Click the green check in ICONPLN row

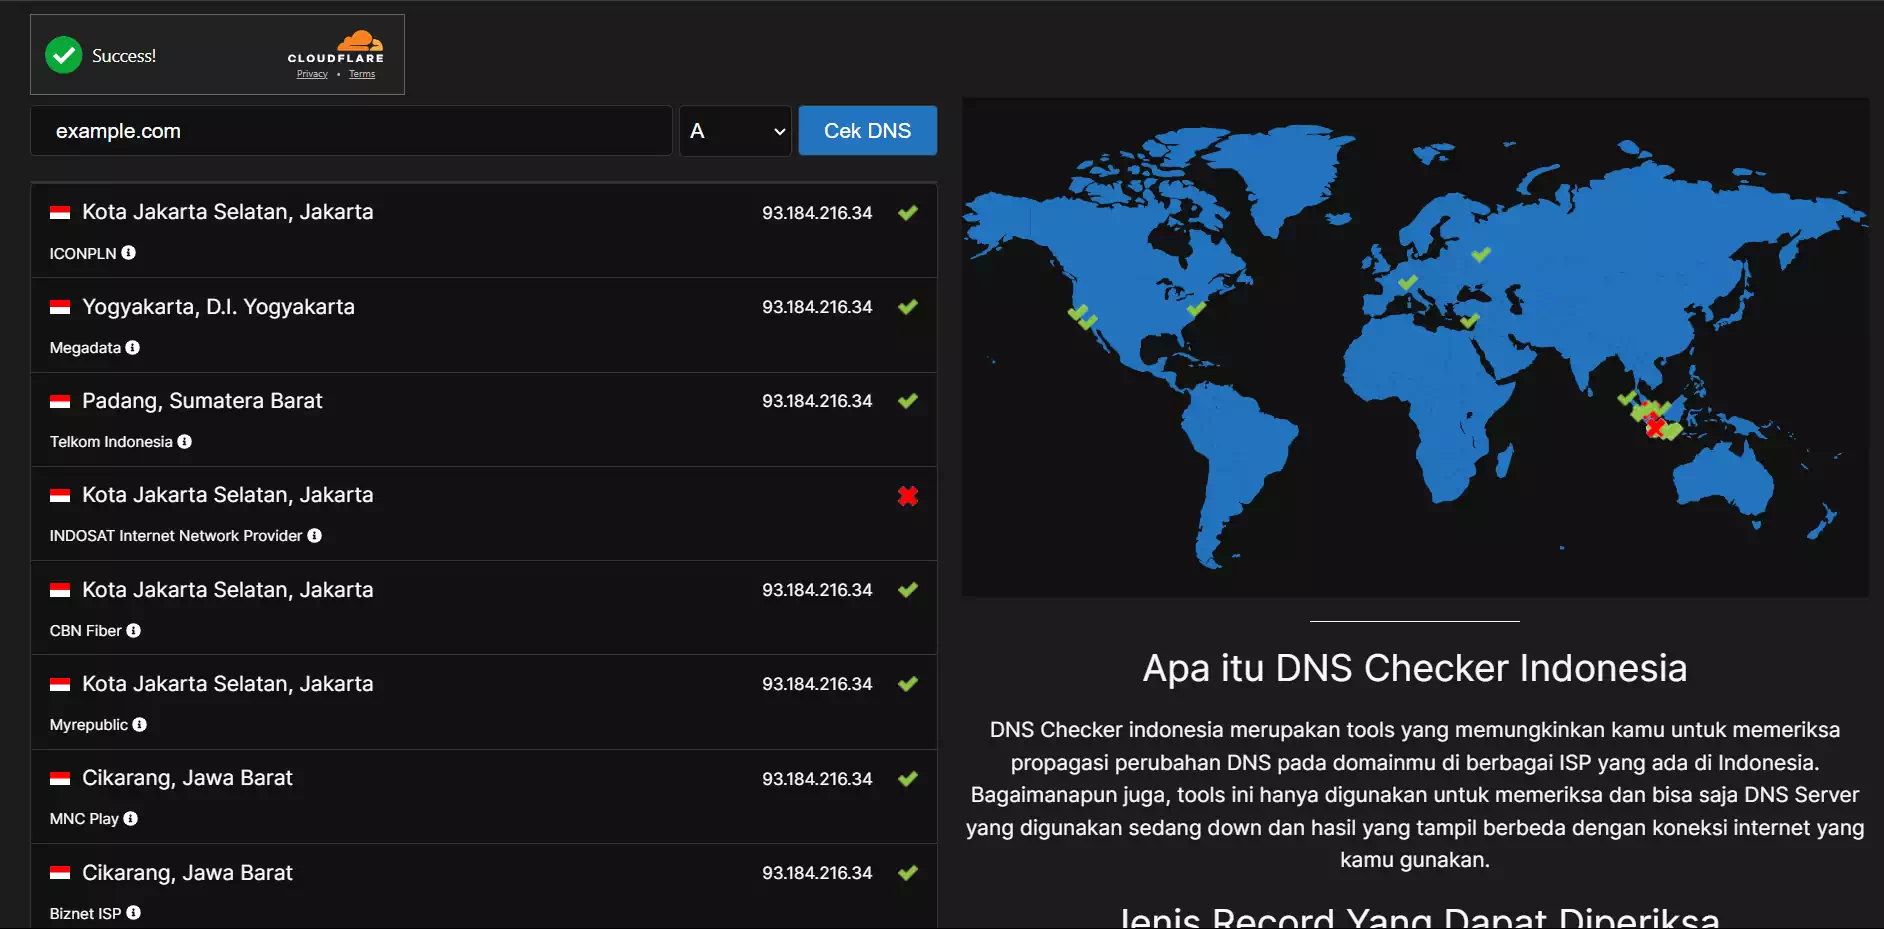point(908,213)
